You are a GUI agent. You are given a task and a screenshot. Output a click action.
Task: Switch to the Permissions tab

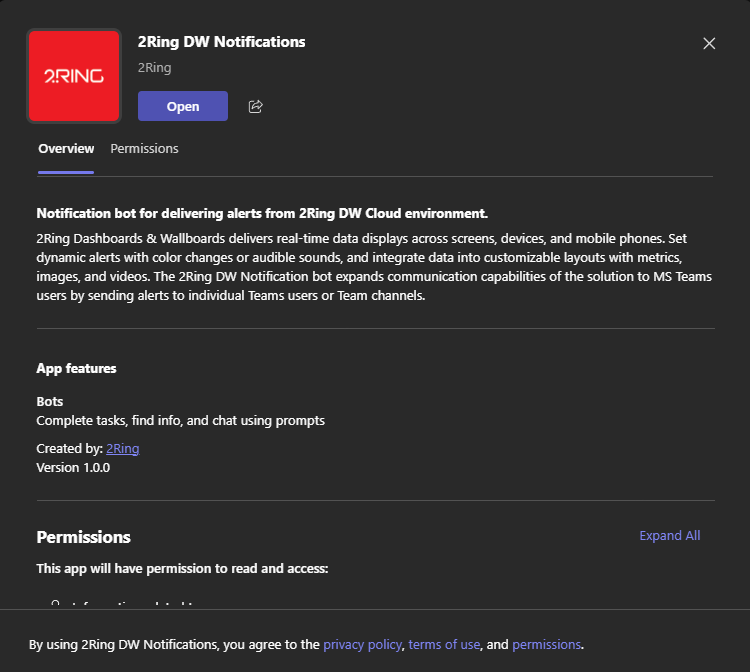click(x=144, y=149)
